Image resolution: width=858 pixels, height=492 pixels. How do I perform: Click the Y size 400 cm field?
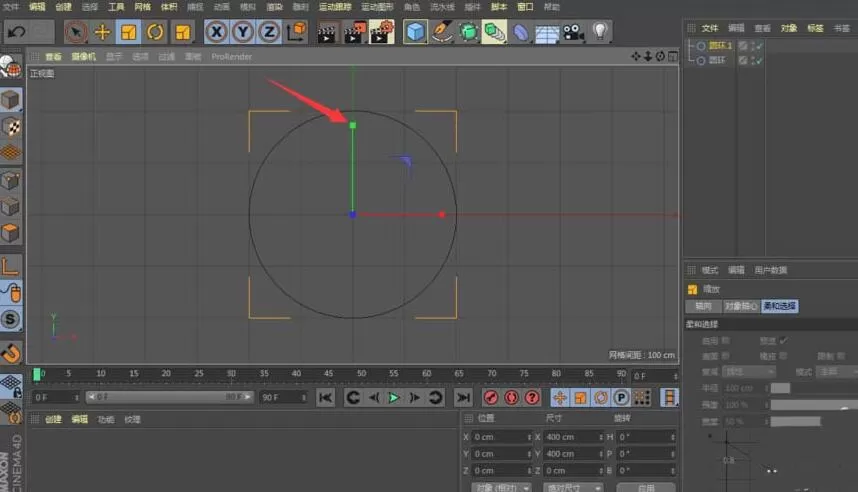[573, 454]
